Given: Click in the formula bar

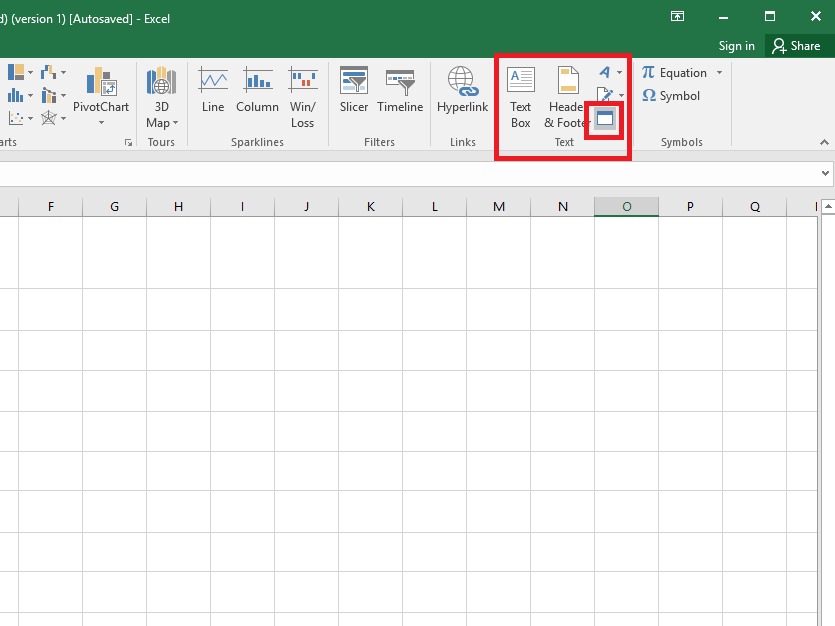Looking at the screenshot, I should (409, 174).
